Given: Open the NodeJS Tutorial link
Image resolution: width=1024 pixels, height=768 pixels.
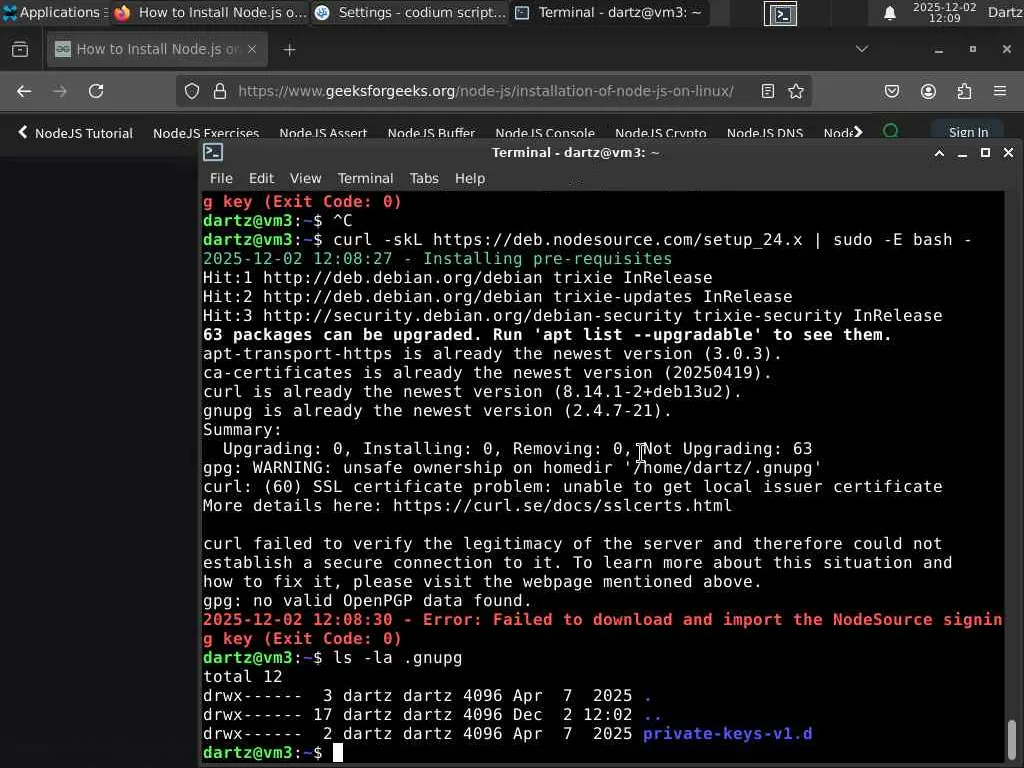Looking at the screenshot, I should pyautogui.click(x=84, y=133).
